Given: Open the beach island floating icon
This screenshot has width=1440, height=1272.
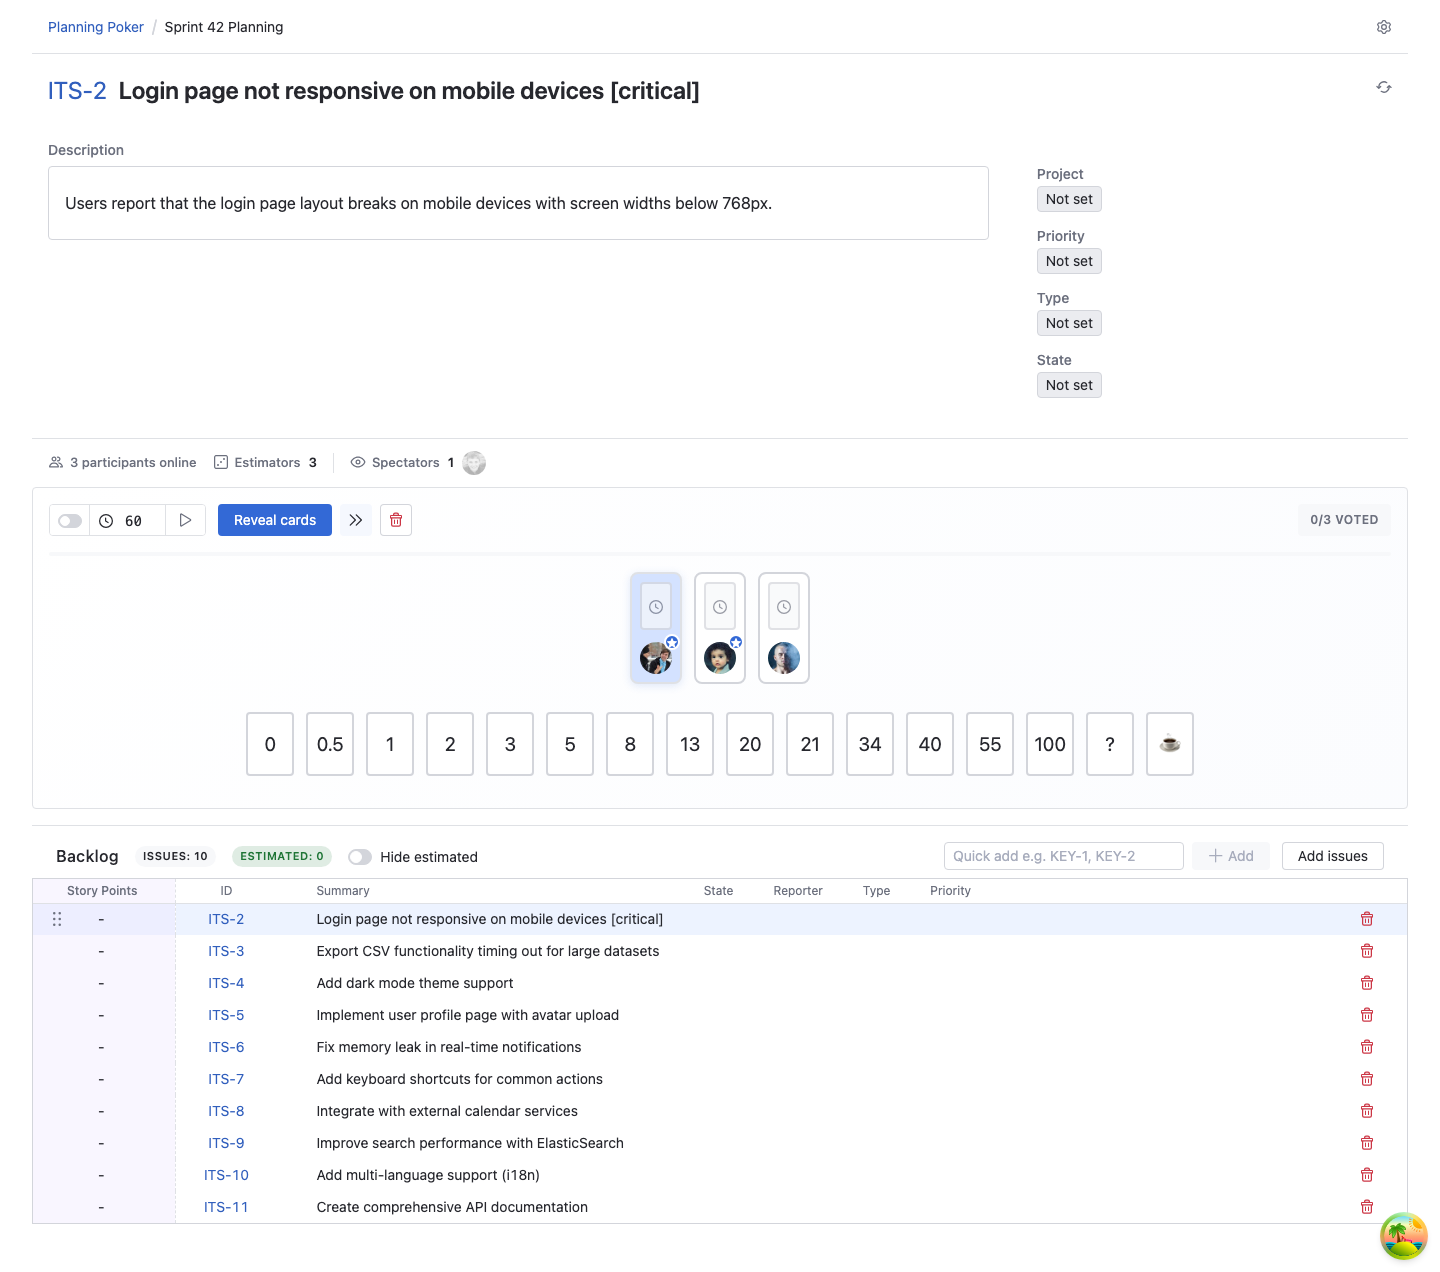Looking at the screenshot, I should click(1404, 1236).
